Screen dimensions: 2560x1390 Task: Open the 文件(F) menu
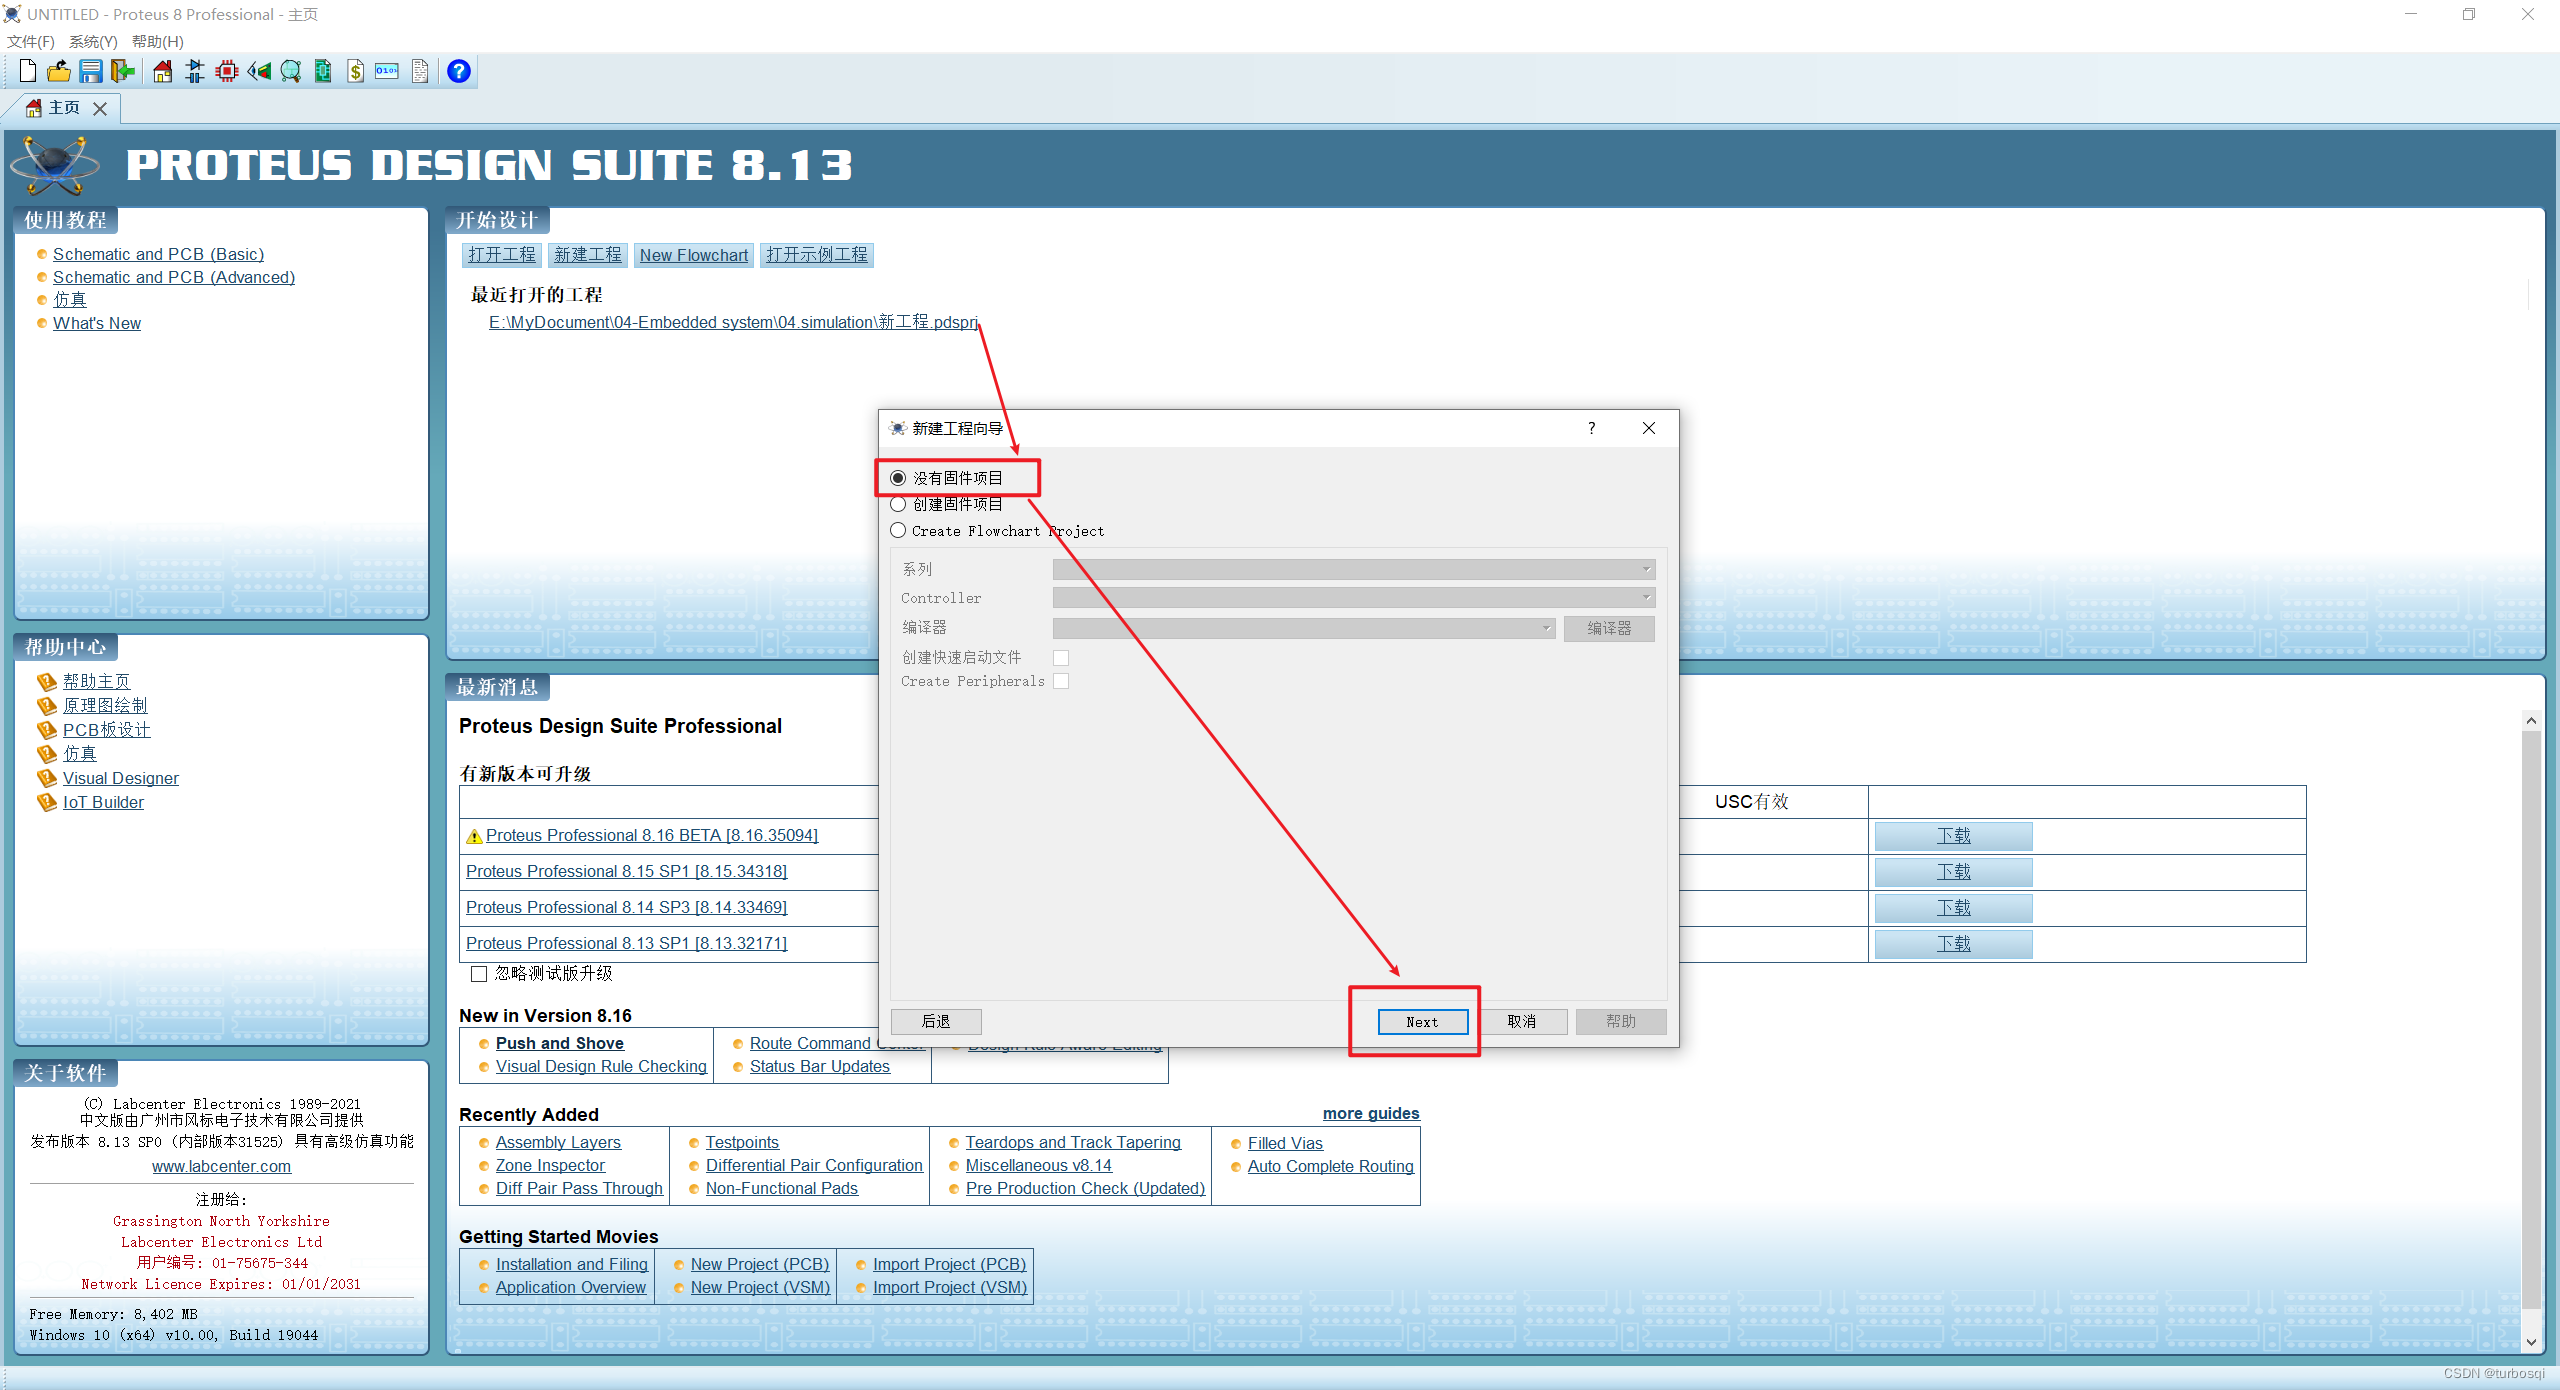click(31, 42)
